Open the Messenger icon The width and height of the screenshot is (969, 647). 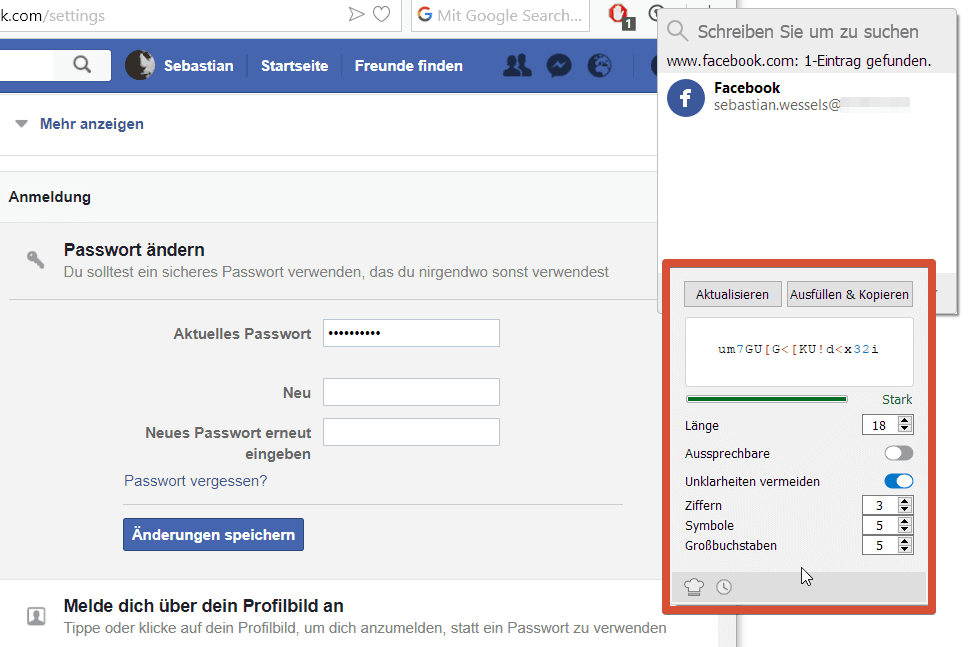click(559, 66)
